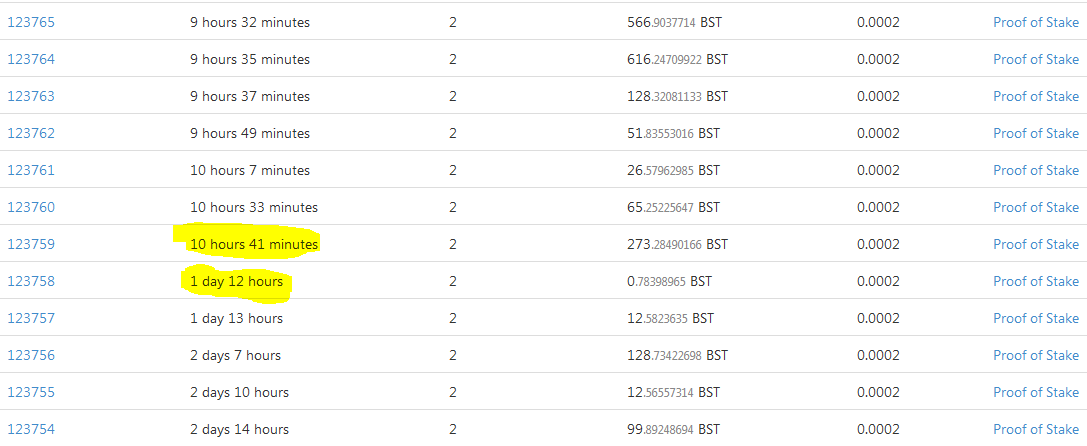Screen dimensions: 1087x446
Task: Open block 123756 link
Action: [x=31, y=355]
